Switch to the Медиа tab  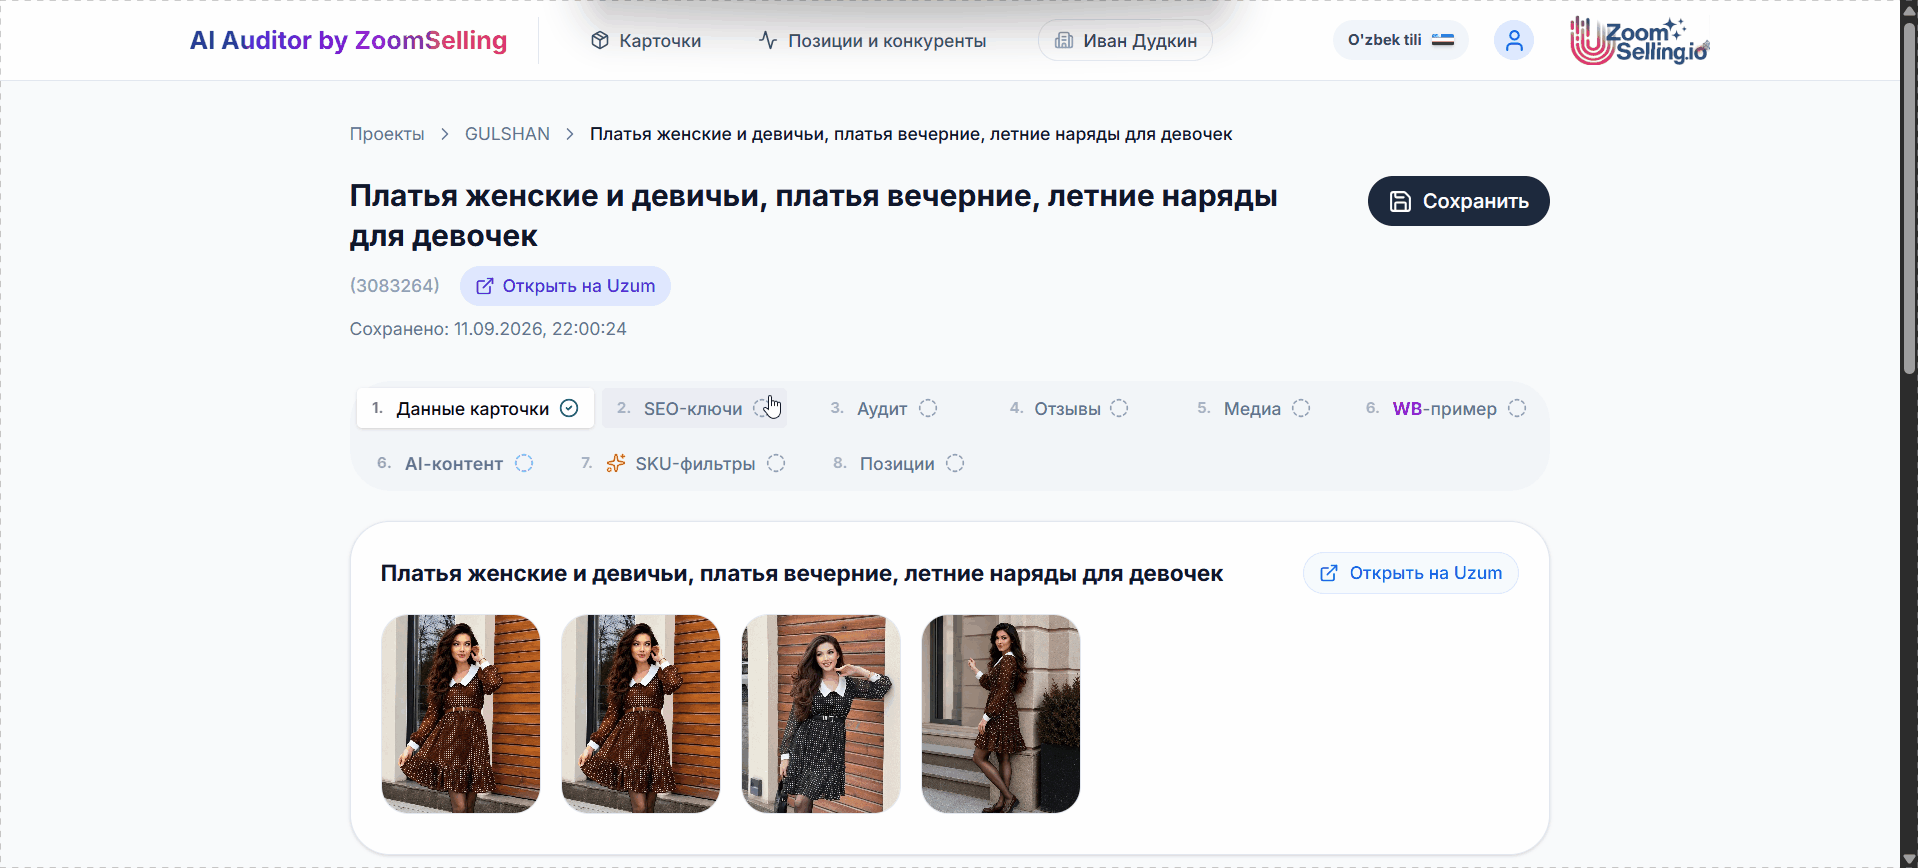tap(1253, 408)
